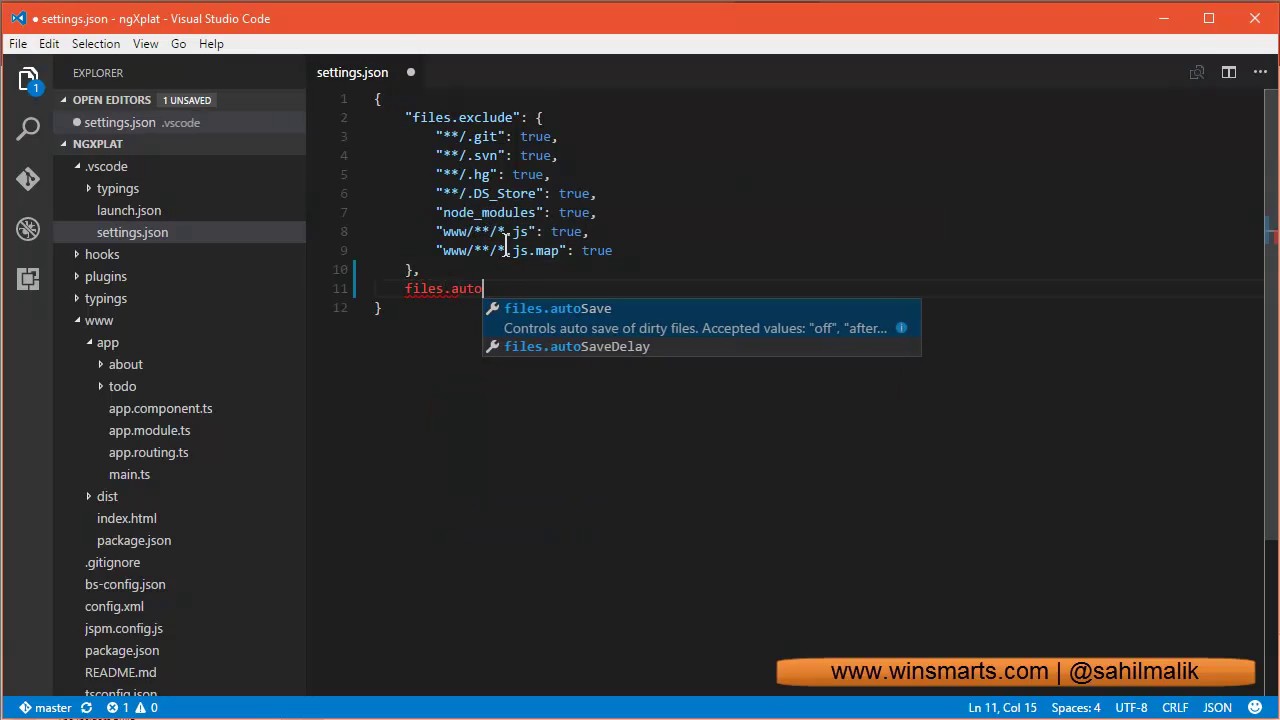The width and height of the screenshot is (1280, 720).
Task: Click the open changes icon in editor toolbar
Action: pyautogui.click(x=1197, y=72)
